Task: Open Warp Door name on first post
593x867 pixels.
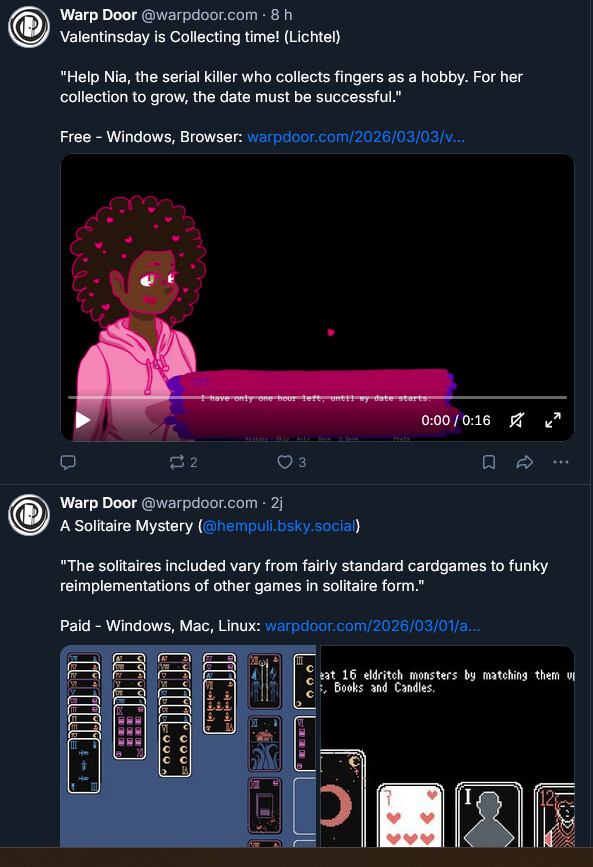Action: click(98, 15)
